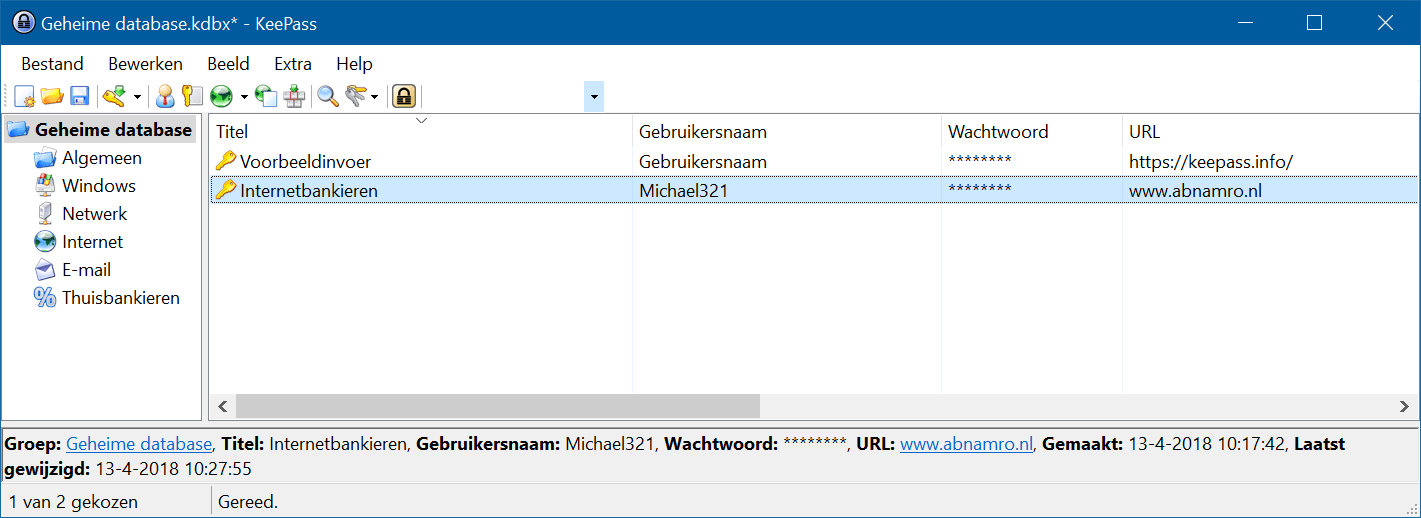Lock the workspace with the padlock icon
1421x518 pixels.
tap(403, 96)
